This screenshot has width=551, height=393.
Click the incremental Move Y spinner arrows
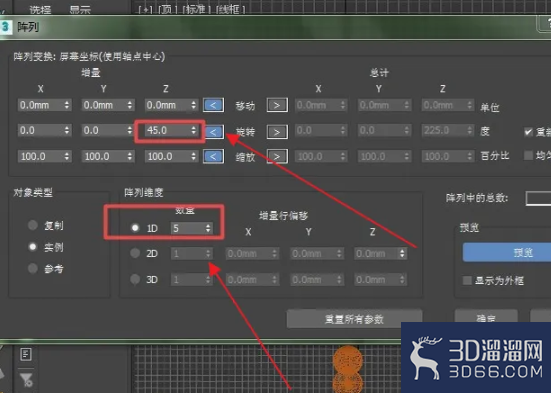[x=130, y=105]
